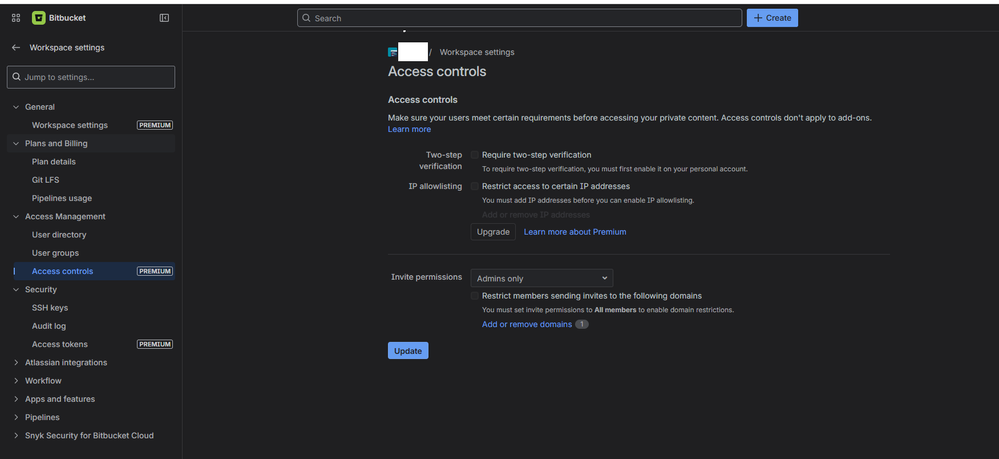Expand the Pipelines section
This screenshot has height=459, width=999.
(x=16, y=418)
